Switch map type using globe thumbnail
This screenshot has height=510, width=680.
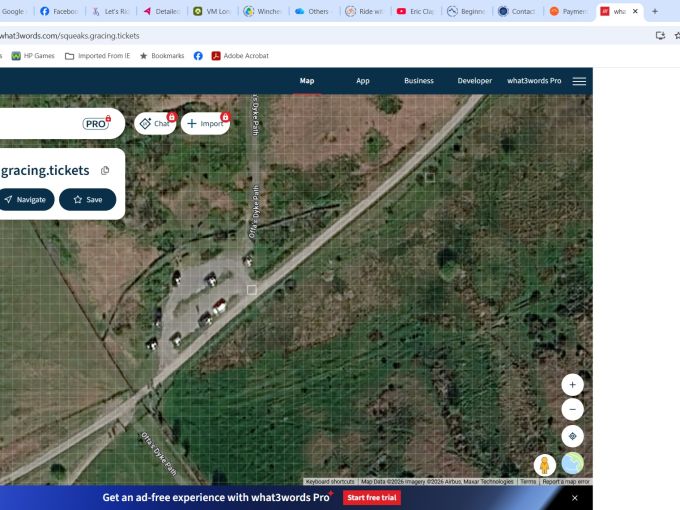[x=572, y=464]
